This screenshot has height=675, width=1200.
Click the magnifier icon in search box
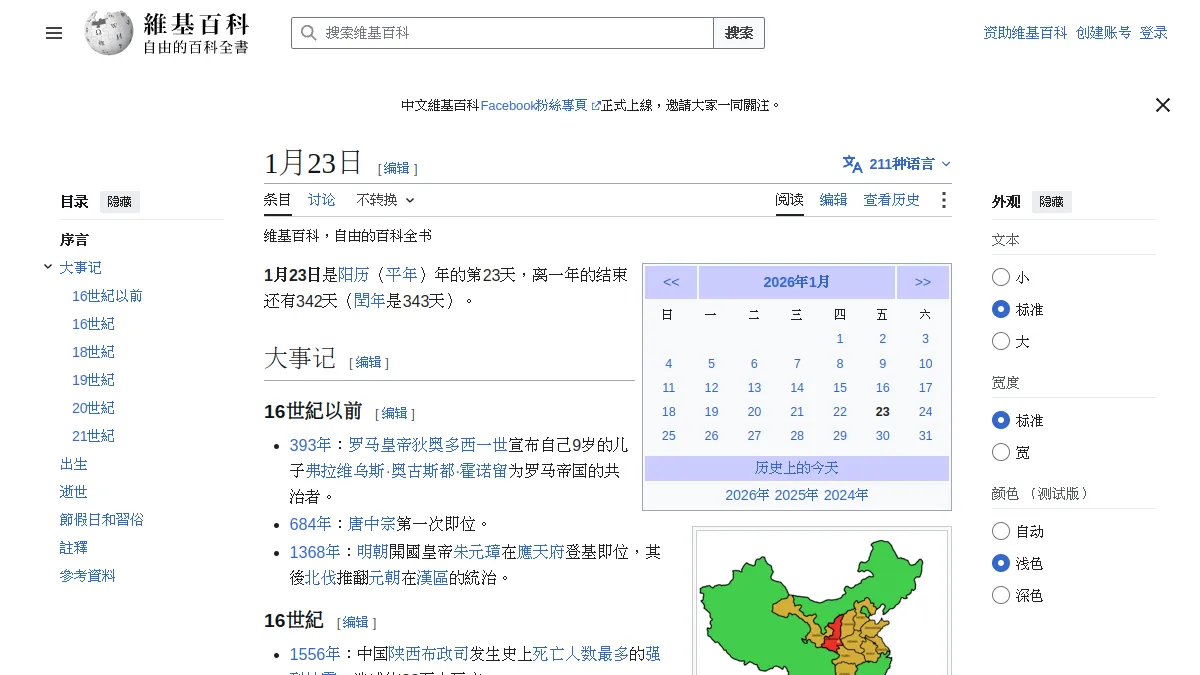(x=309, y=33)
